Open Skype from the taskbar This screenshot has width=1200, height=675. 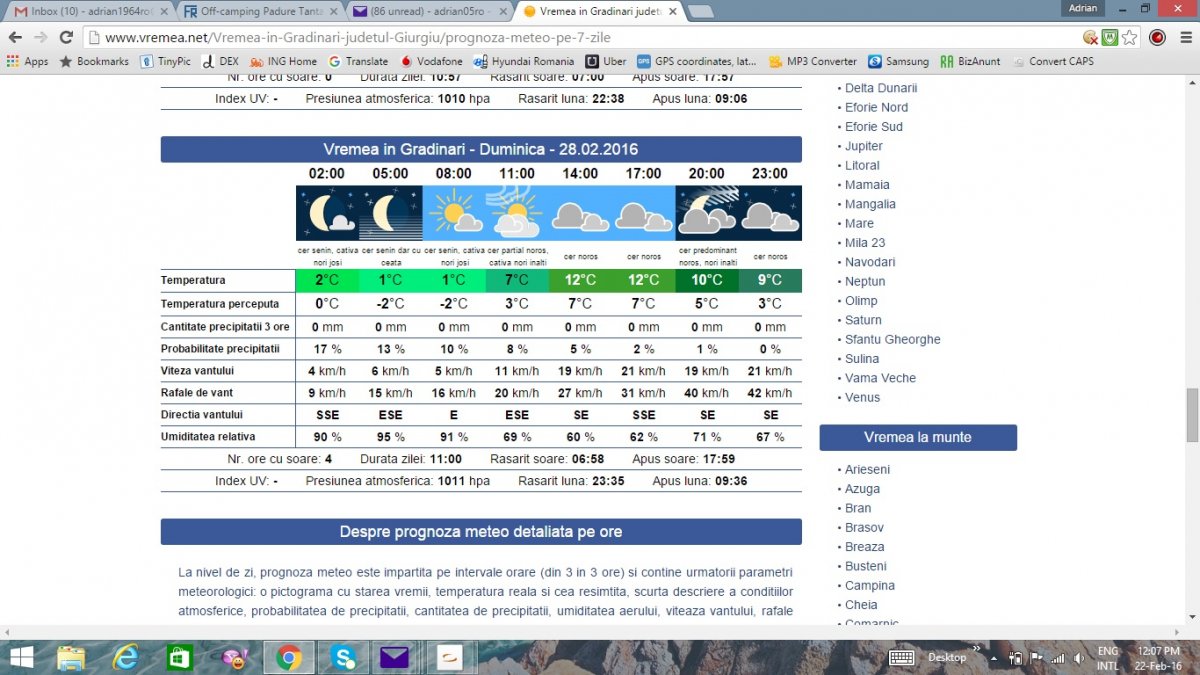pyautogui.click(x=343, y=657)
